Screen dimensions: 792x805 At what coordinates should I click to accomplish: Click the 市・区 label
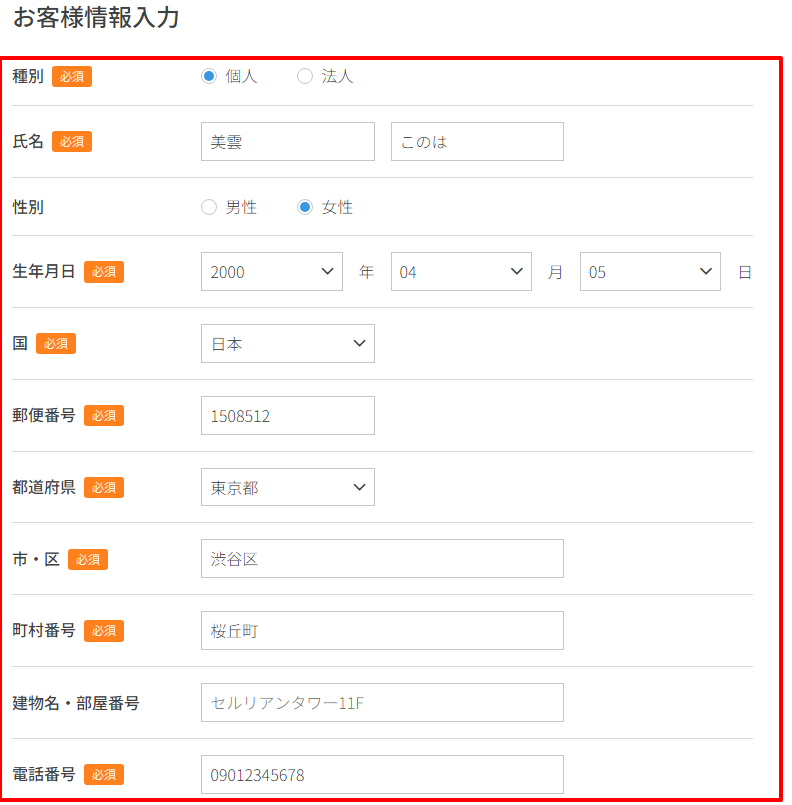click(36, 559)
